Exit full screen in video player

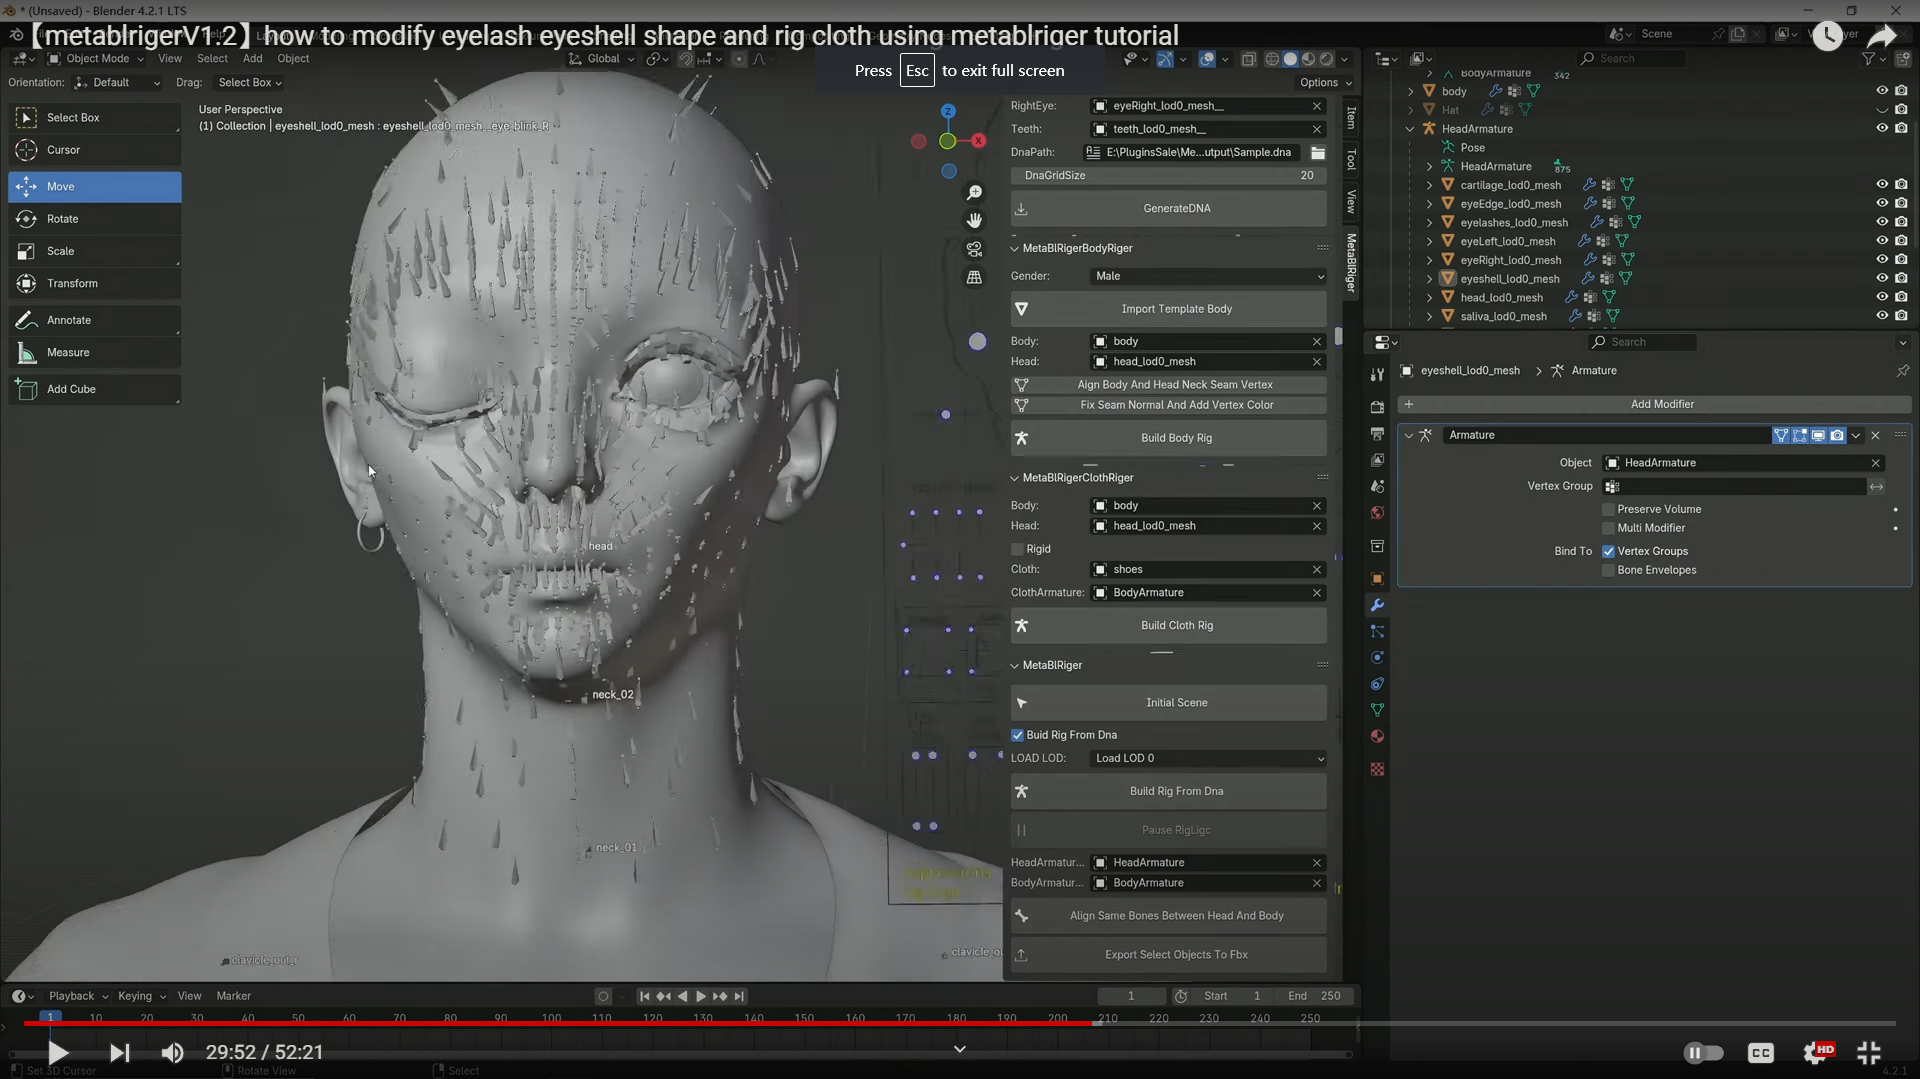coord(1869,1052)
